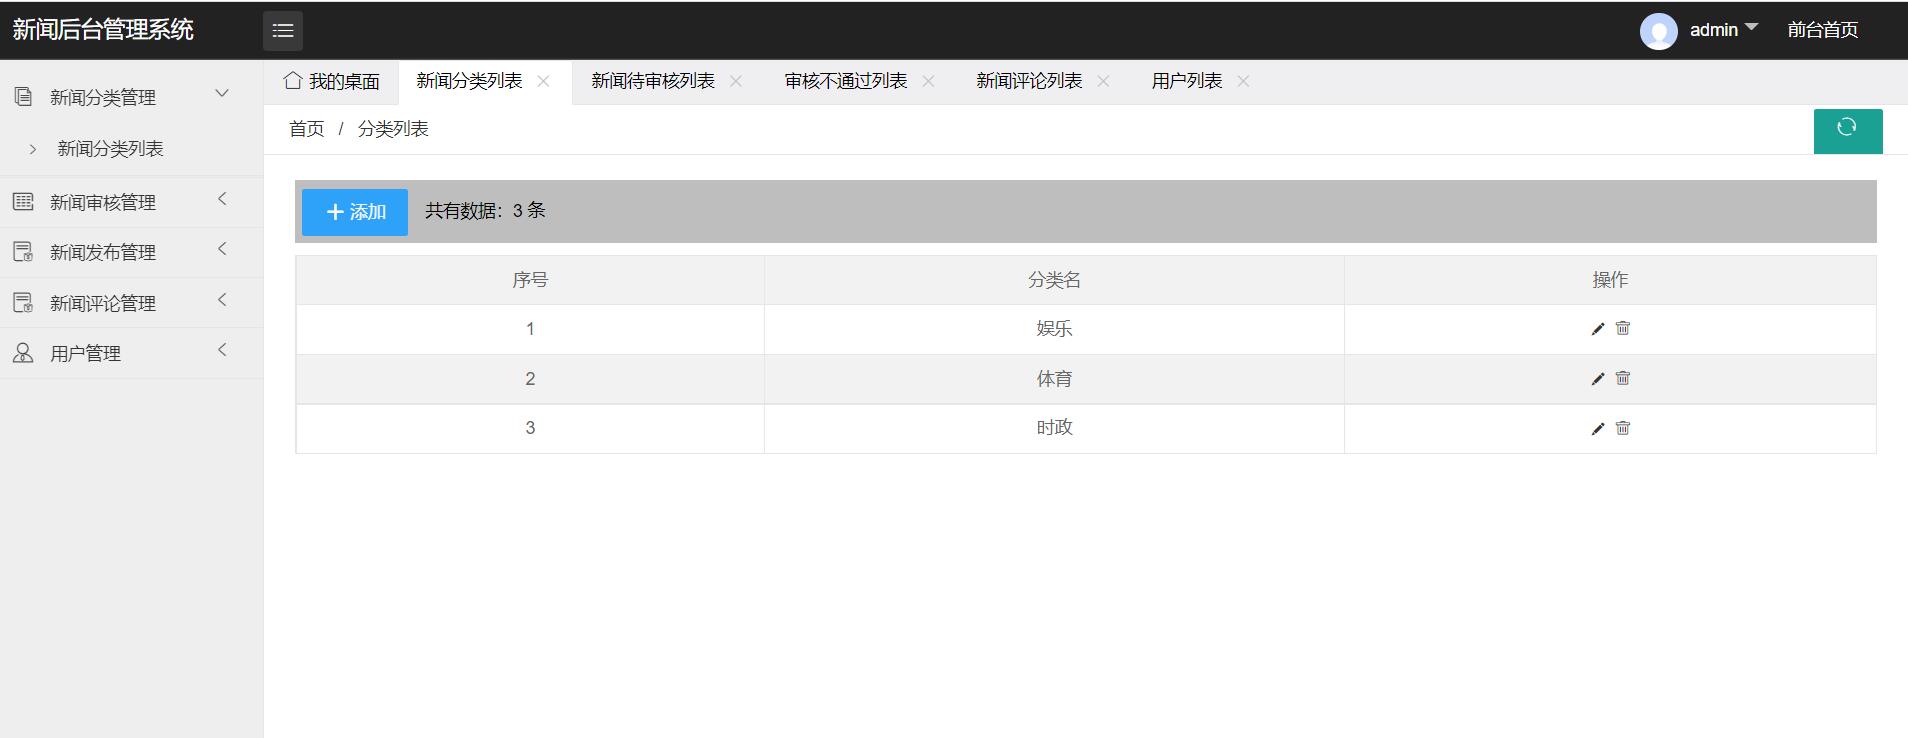Click the 新闻后台管理系统 title
Viewport: 1908px width, 738px height.
tap(103, 30)
